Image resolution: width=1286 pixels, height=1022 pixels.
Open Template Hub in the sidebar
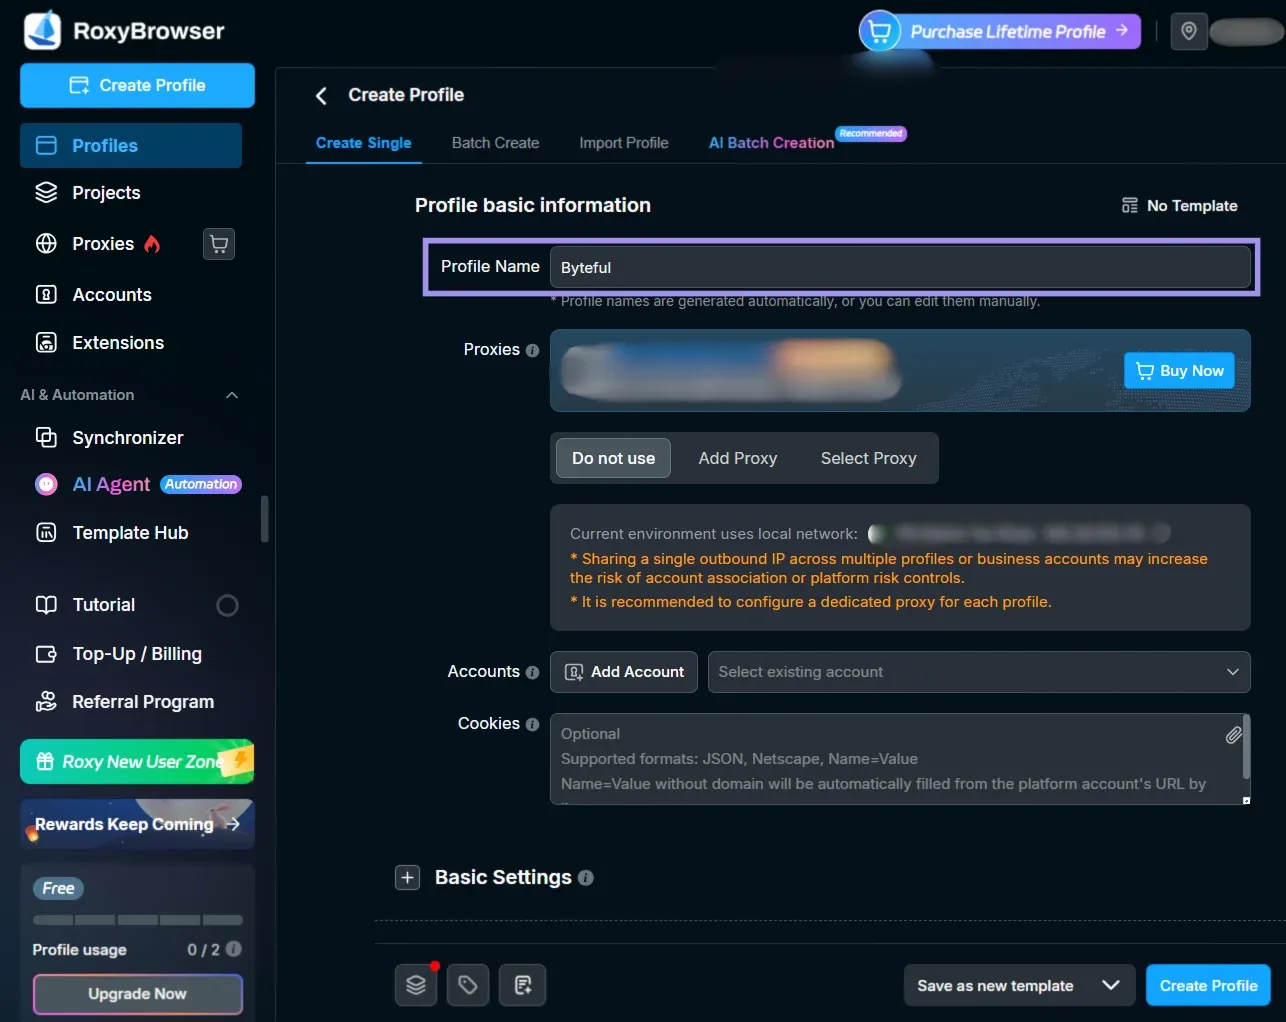click(x=112, y=533)
